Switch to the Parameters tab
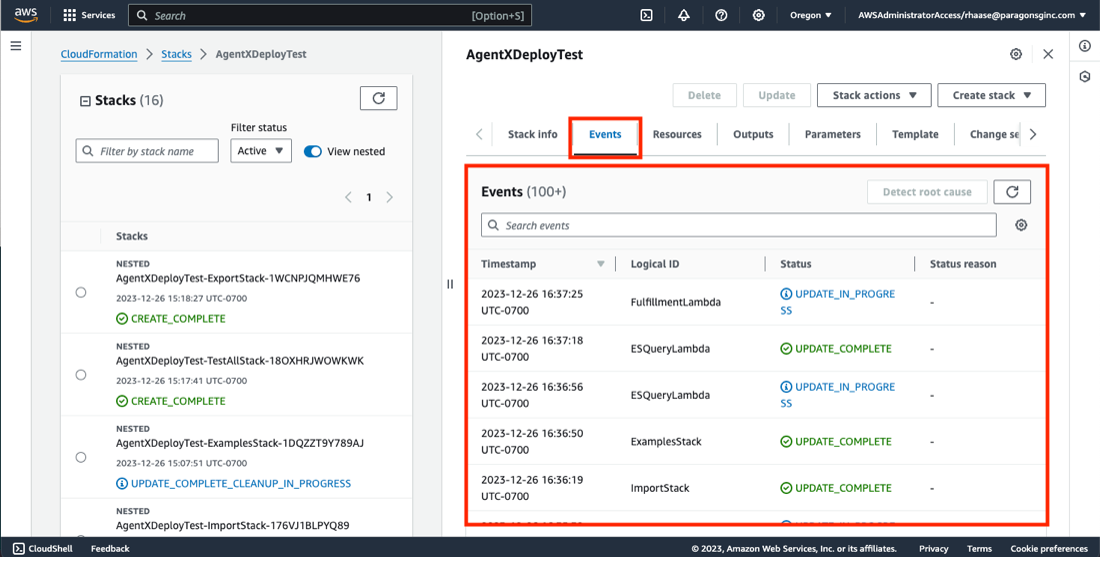 [x=833, y=134]
